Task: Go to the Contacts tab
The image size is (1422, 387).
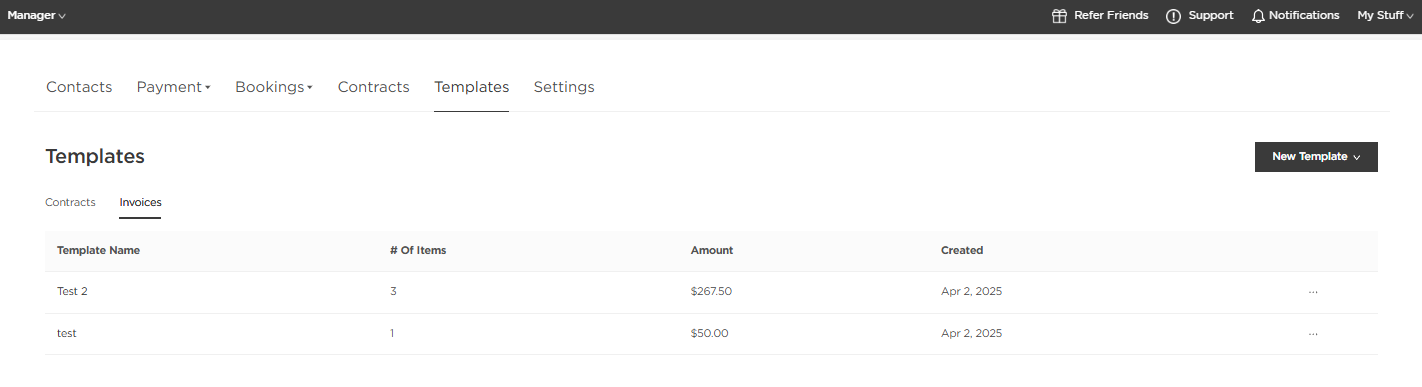Action: (79, 87)
